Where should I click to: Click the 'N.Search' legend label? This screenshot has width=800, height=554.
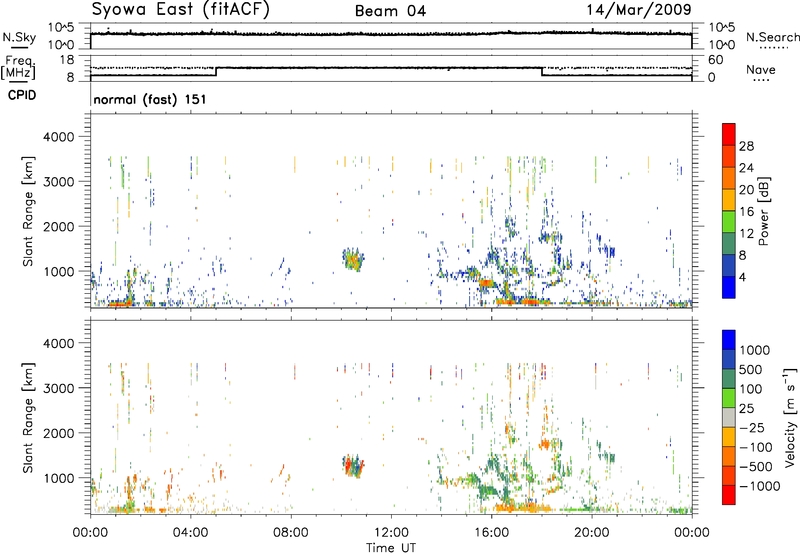[773, 37]
